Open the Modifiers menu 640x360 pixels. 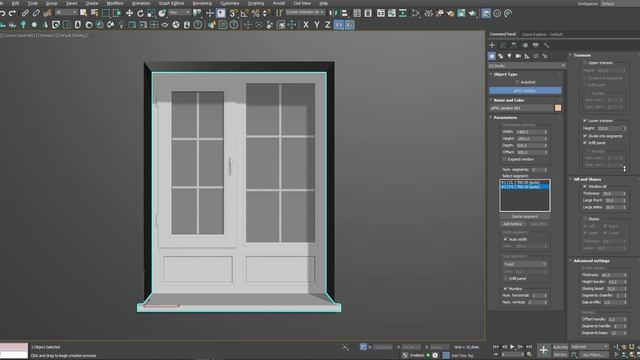coord(115,3)
